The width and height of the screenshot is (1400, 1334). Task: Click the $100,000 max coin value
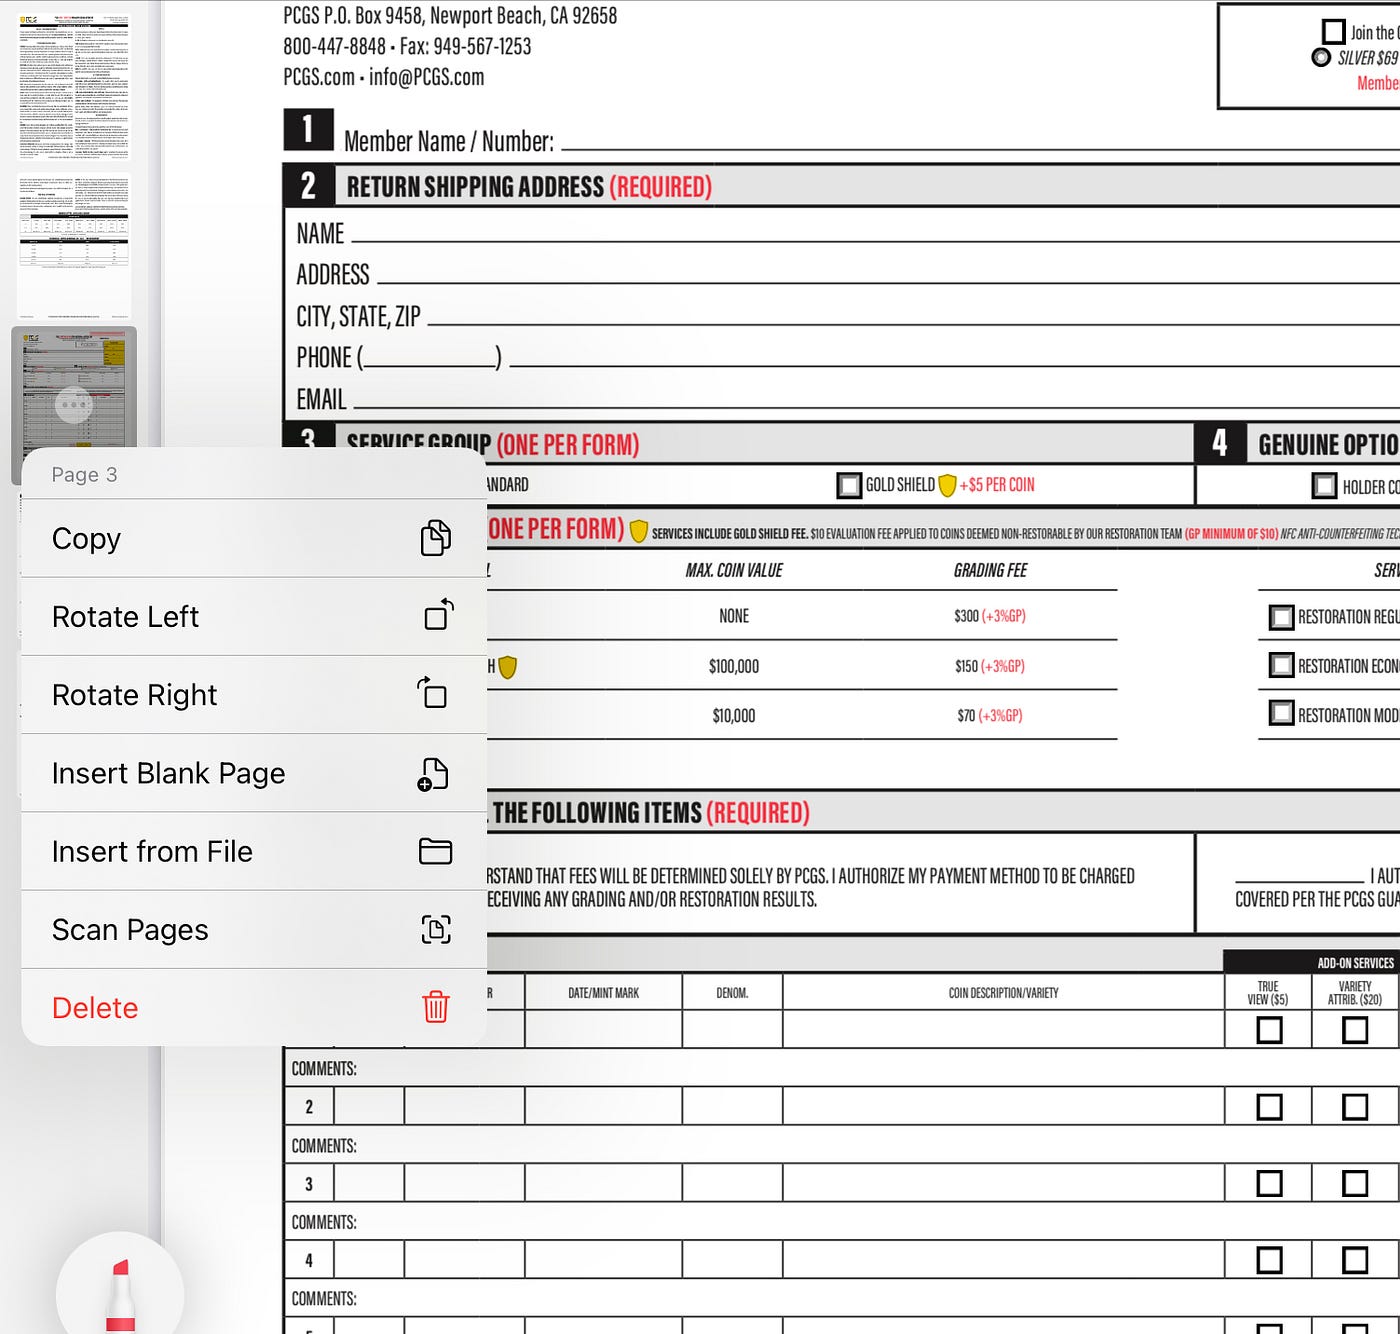(734, 666)
